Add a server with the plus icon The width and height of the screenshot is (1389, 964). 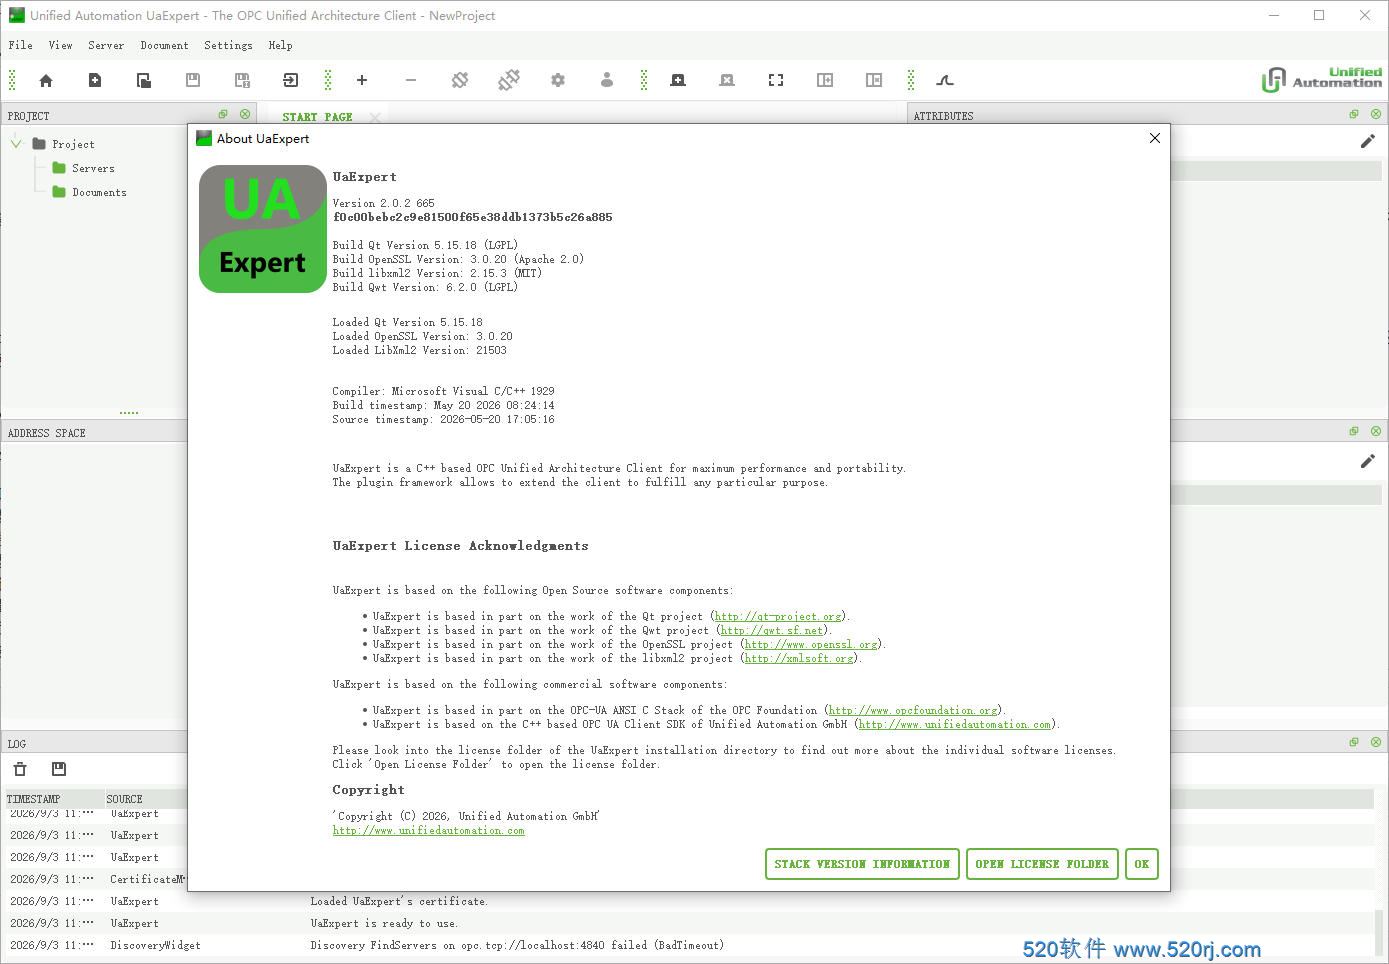pyautogui.click(x=362, y=80)
